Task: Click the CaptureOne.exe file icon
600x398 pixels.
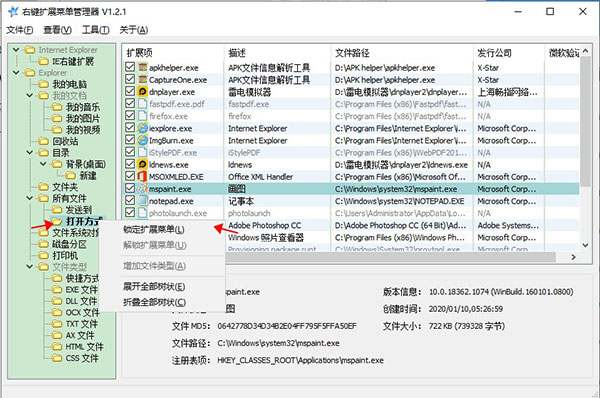Action: (143, 80)
